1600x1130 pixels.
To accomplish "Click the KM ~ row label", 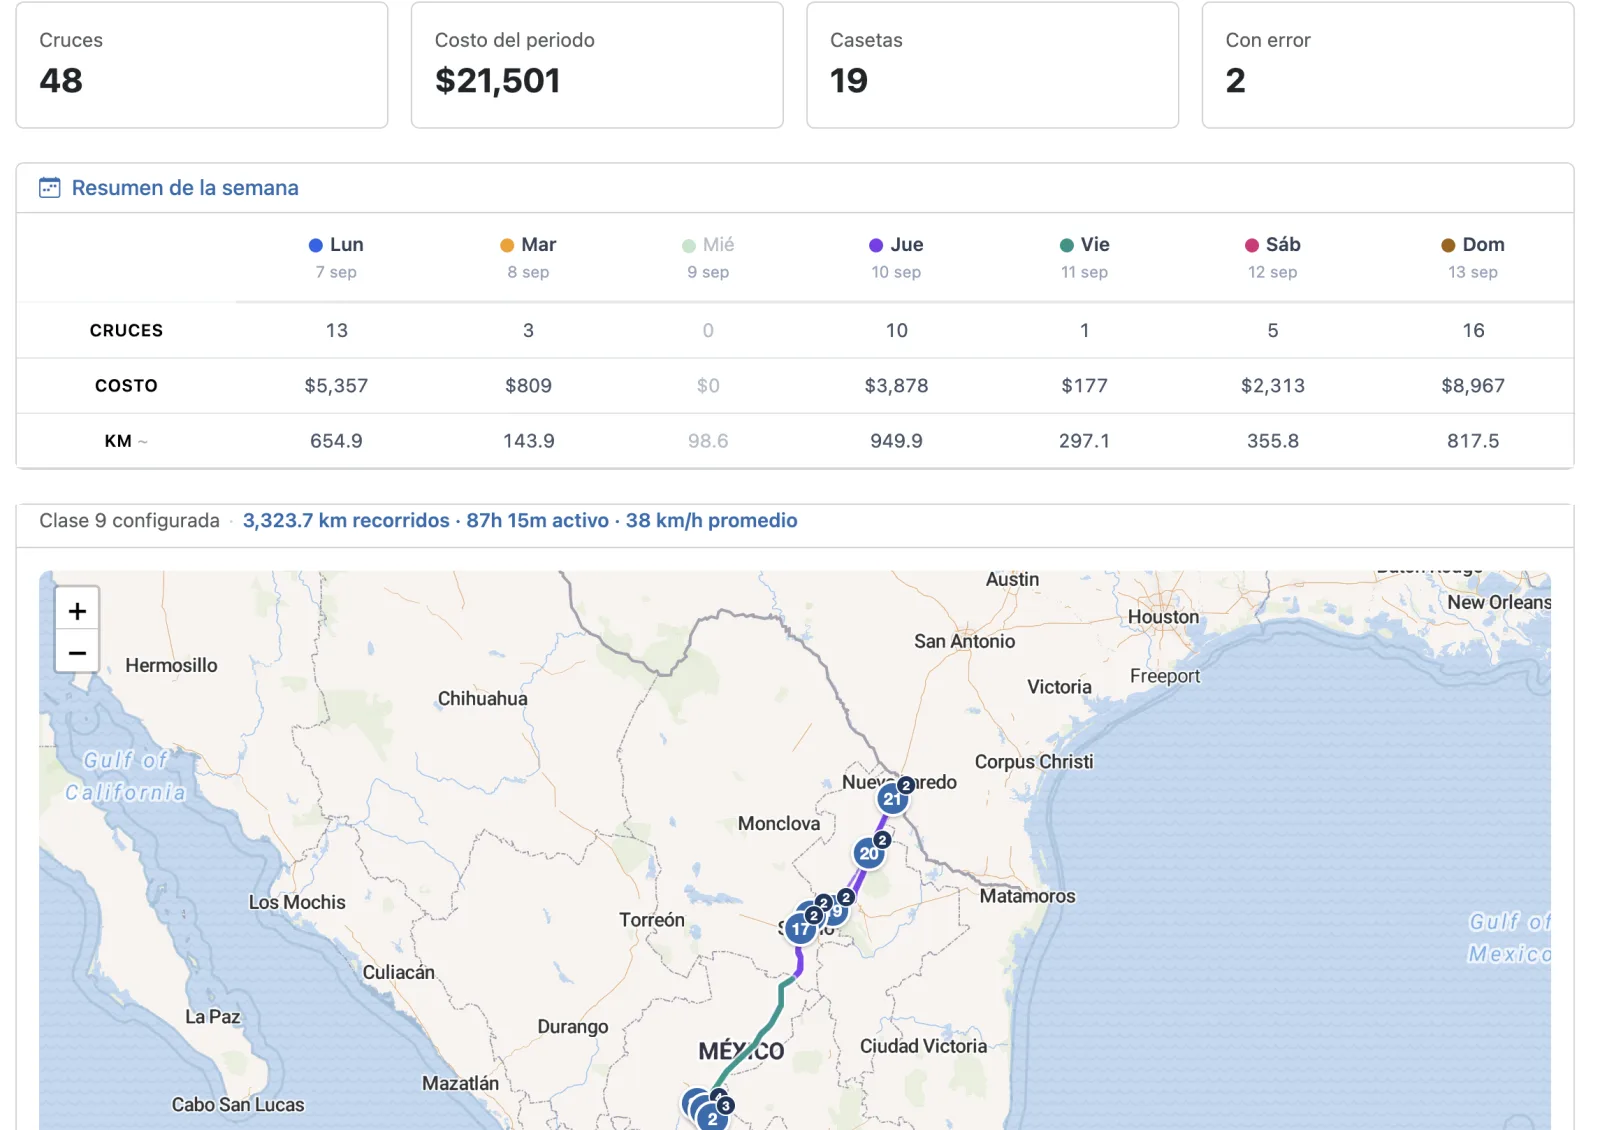I will (x=126, y=441).
